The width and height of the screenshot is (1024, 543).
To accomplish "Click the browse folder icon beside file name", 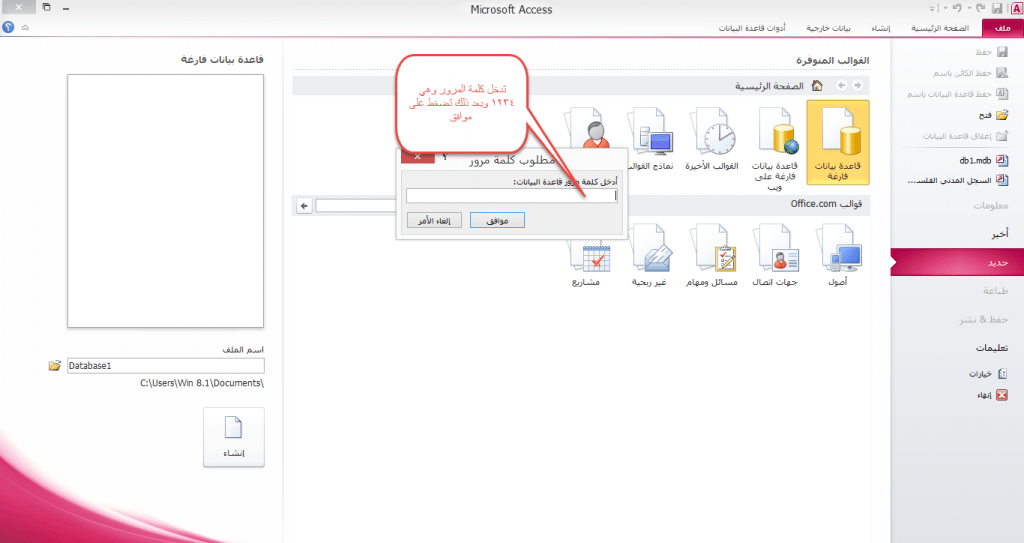I will pyautogui.click(x=54, y=366).
